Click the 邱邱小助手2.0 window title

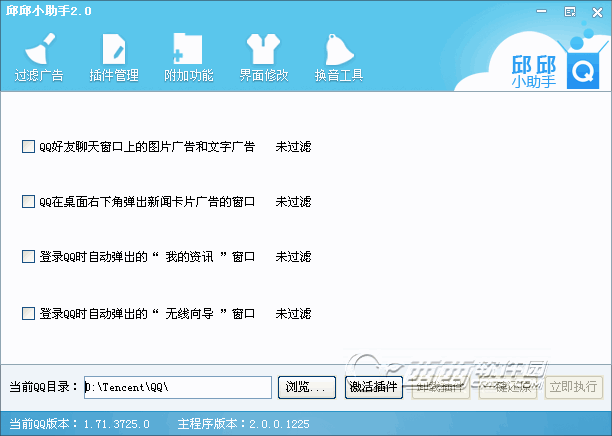click(49, 11)
